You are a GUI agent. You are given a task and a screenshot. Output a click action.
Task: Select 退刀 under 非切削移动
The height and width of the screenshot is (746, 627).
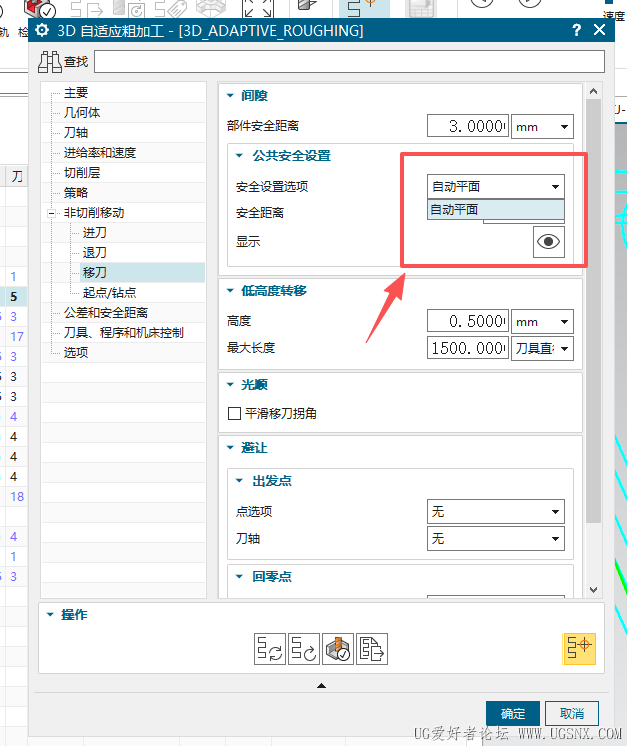click(95, 253)
